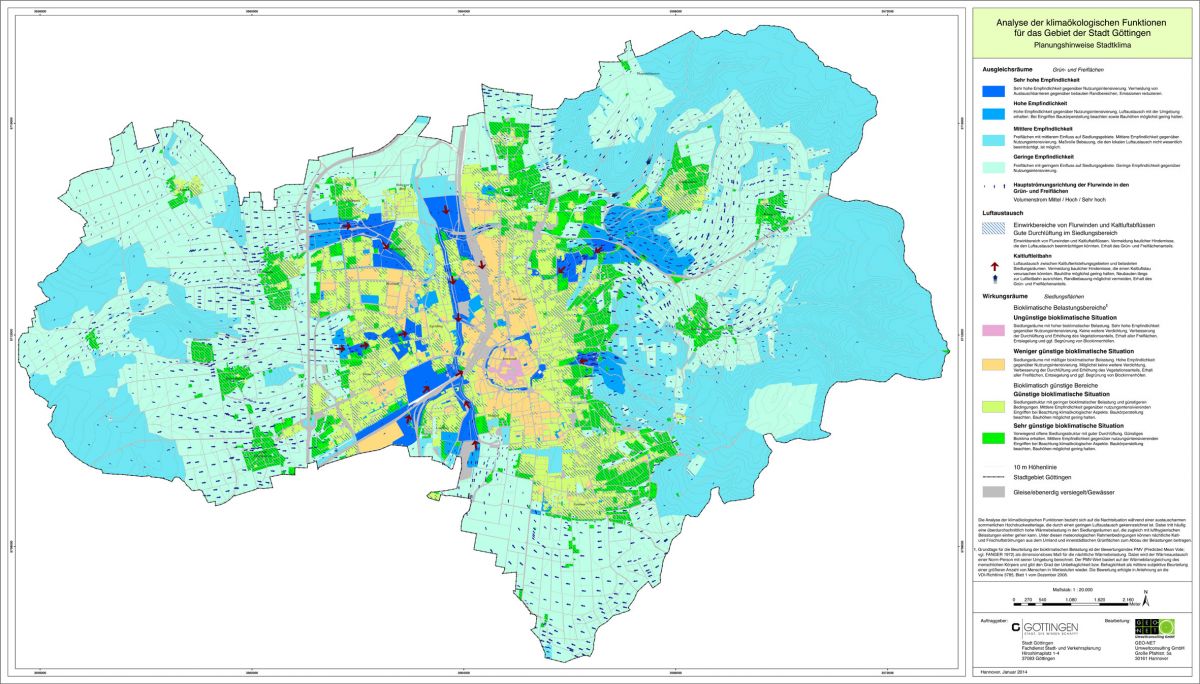Click the 'Bioklimatisch günstige Bereiche' label
Image resolution: width=1200 pixels, height=684 pixels.
click(1056, 385)
